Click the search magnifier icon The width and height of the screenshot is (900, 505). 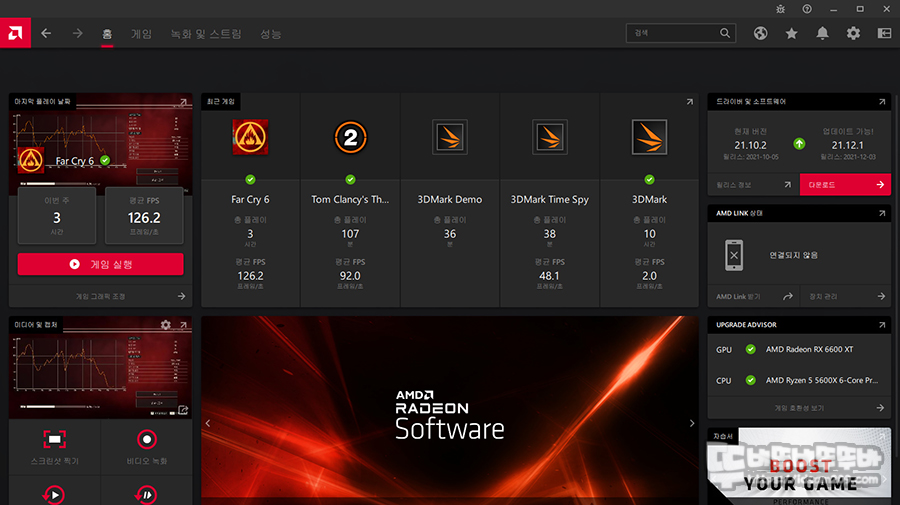(725, 33)
